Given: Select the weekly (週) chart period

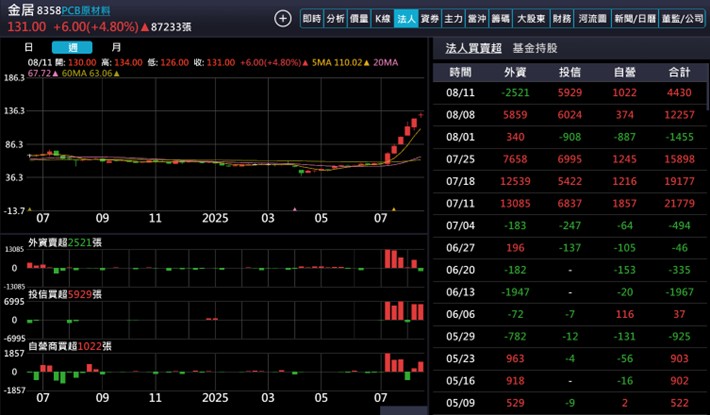Looking at the screenshot, I should click(x=71, y=47).
